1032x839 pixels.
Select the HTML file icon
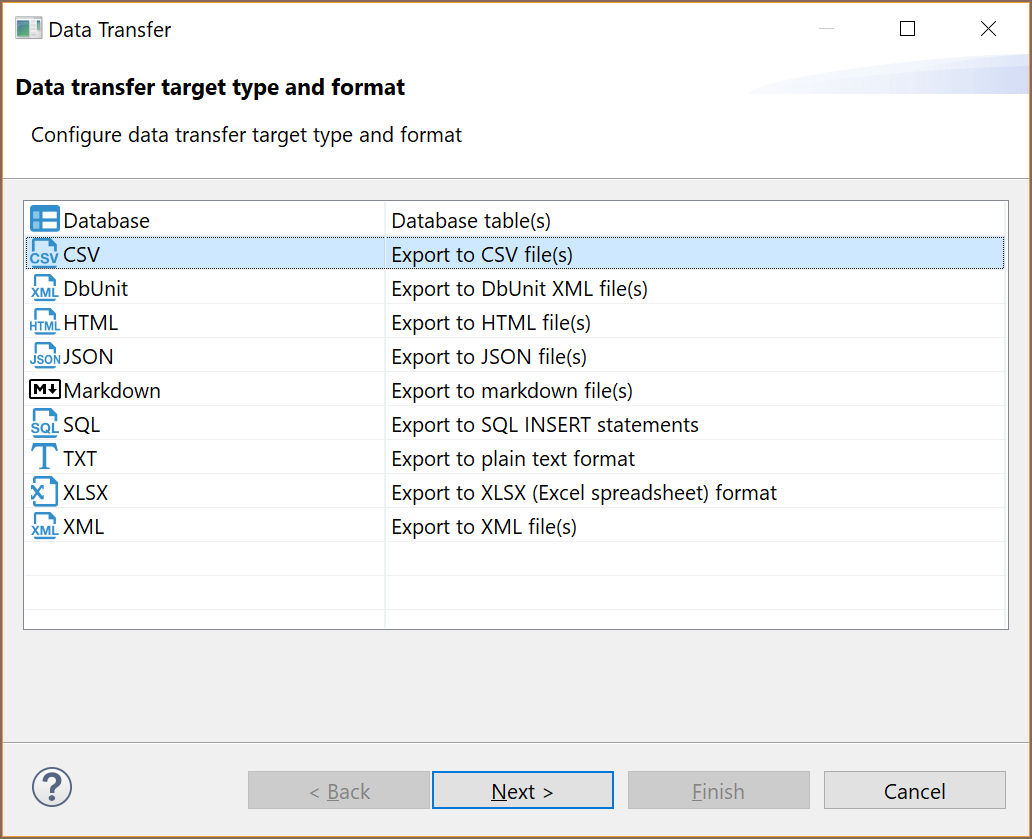(45, 322)
